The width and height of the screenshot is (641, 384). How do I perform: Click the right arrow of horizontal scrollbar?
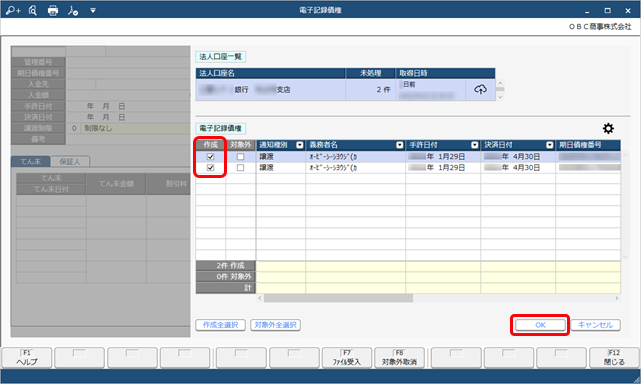coord(617,299)
